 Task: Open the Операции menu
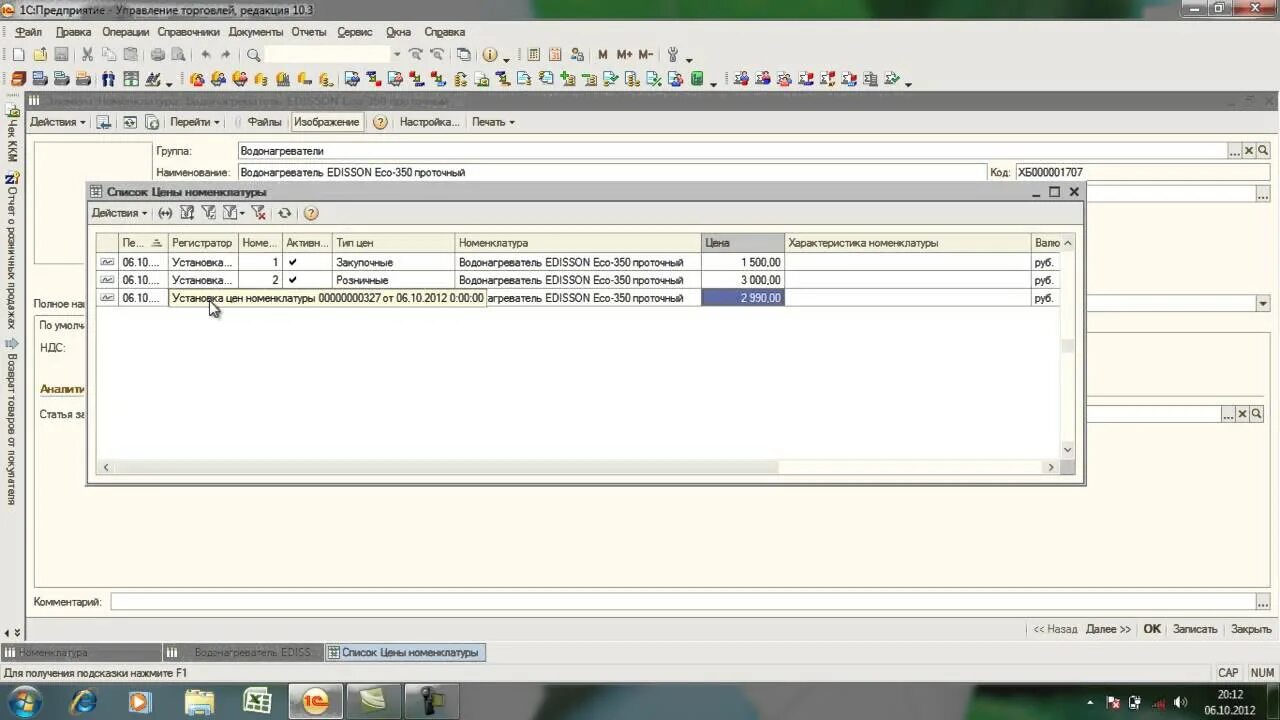[125, 32]
